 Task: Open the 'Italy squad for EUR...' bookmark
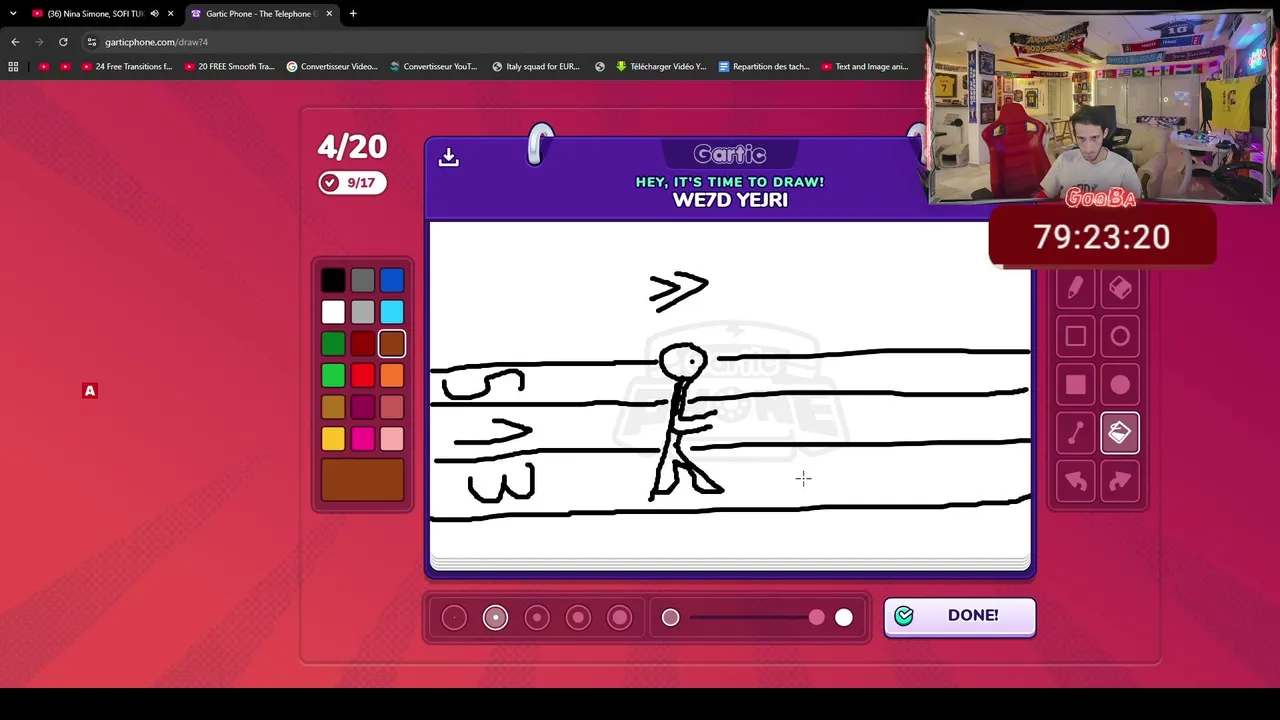(536, 67)
